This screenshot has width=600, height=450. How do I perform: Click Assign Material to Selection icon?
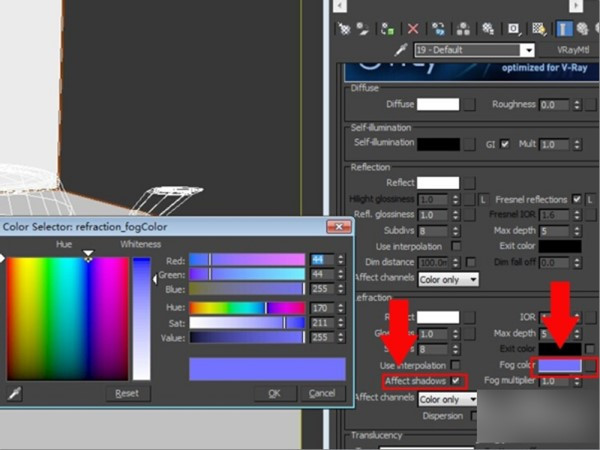click(x=389, y=29)
